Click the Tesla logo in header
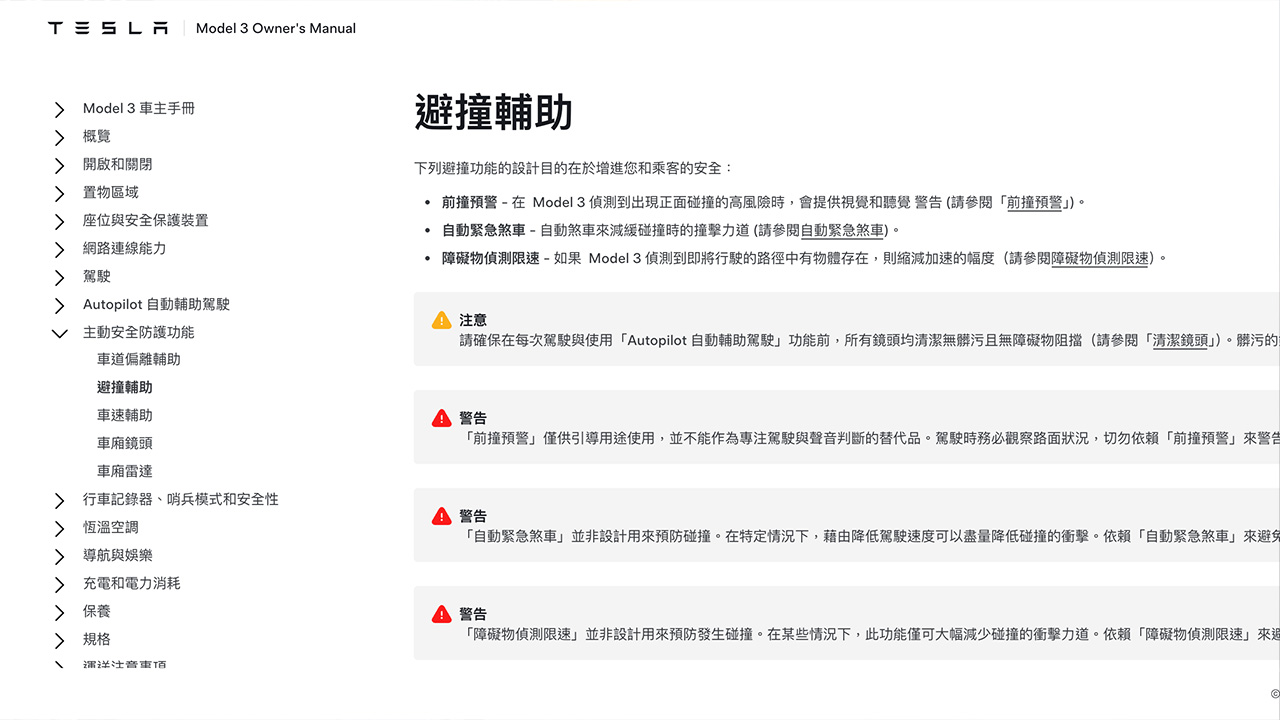 pos(108,28)
